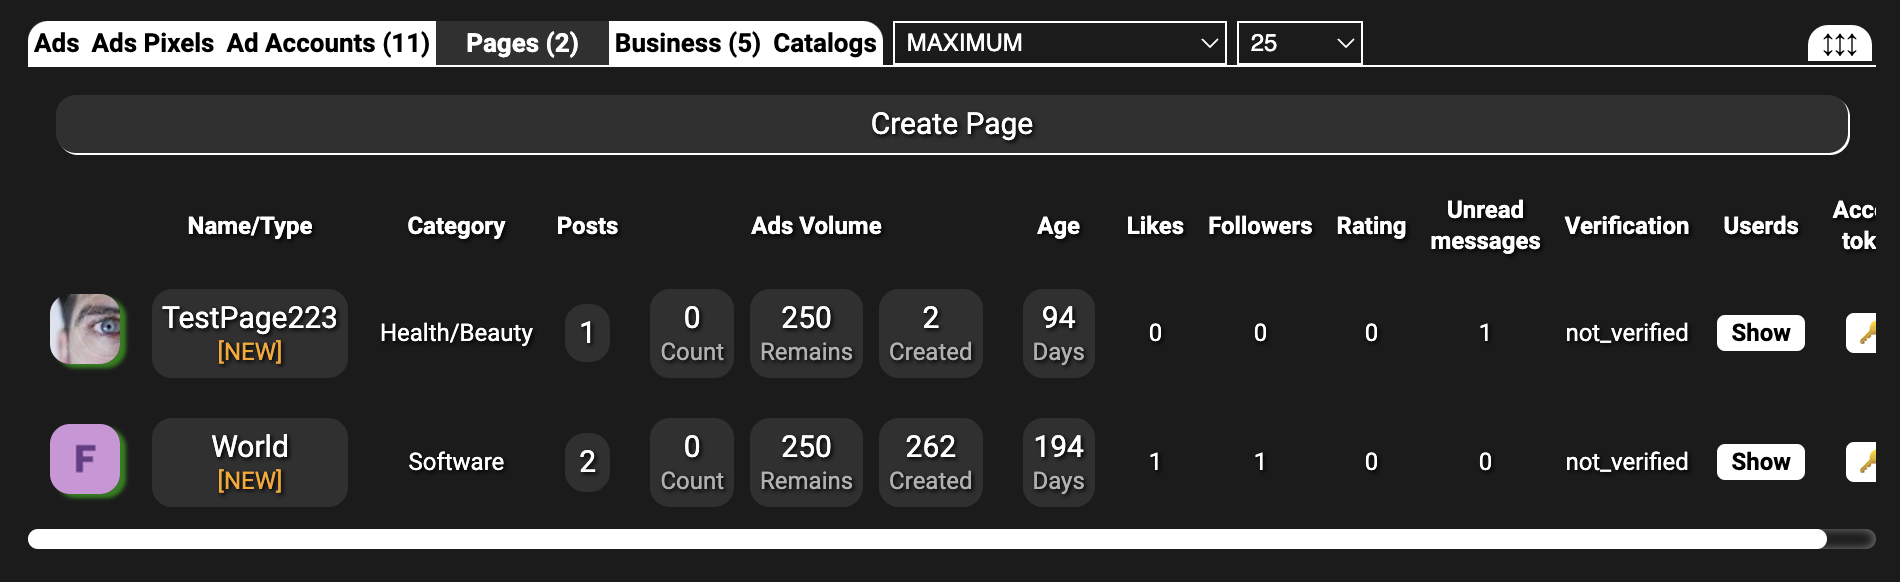Click the column settings icon at top right
Screen dimensions: 1900x582
(1839, 44)
